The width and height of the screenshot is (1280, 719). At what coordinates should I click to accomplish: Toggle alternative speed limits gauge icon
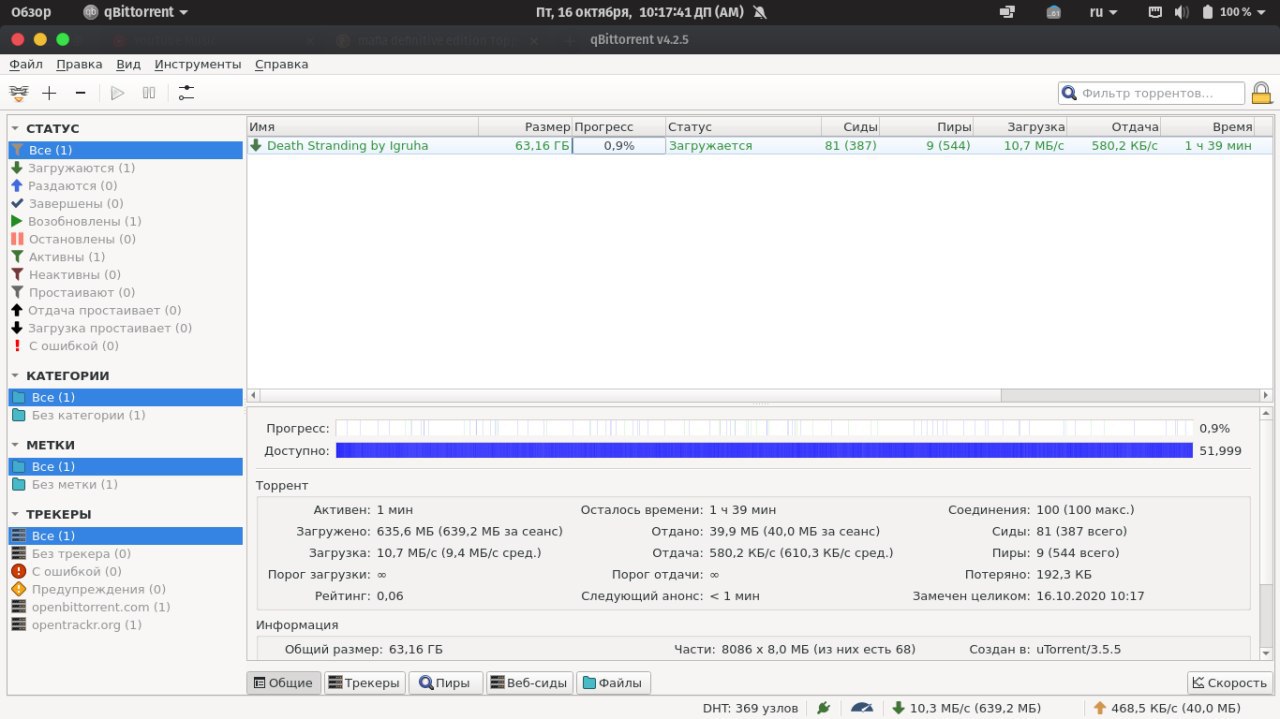863,708
